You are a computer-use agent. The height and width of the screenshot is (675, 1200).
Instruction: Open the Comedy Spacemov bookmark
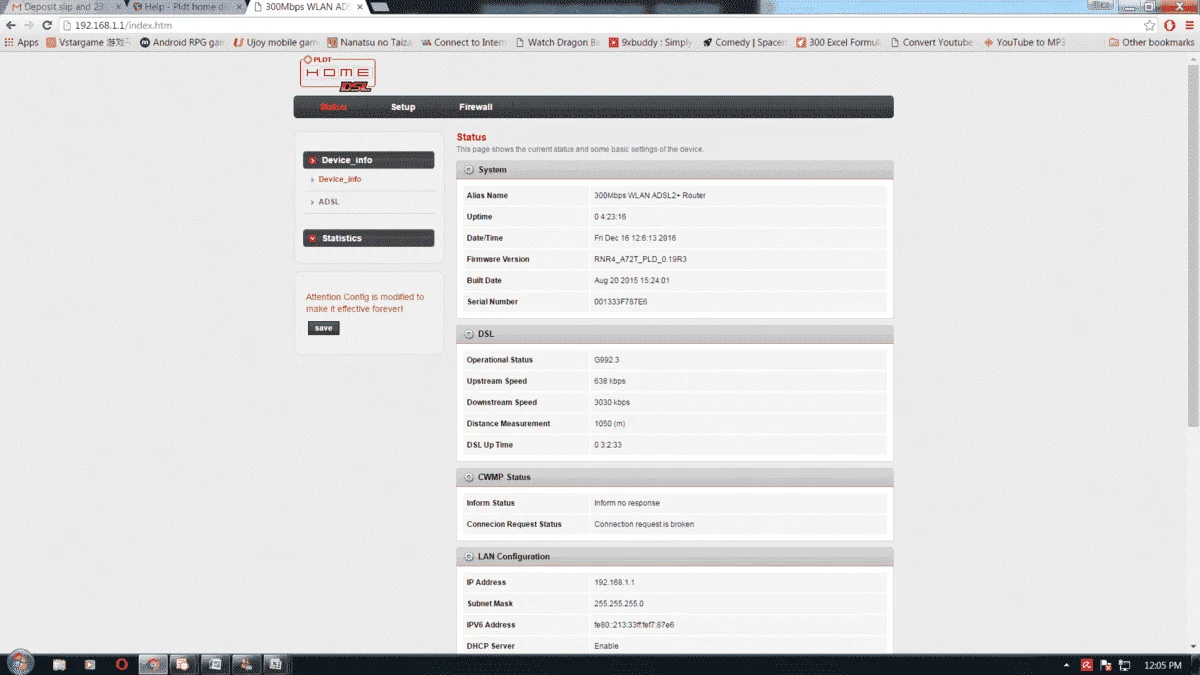pyautogui.click(x=745, y=43)
